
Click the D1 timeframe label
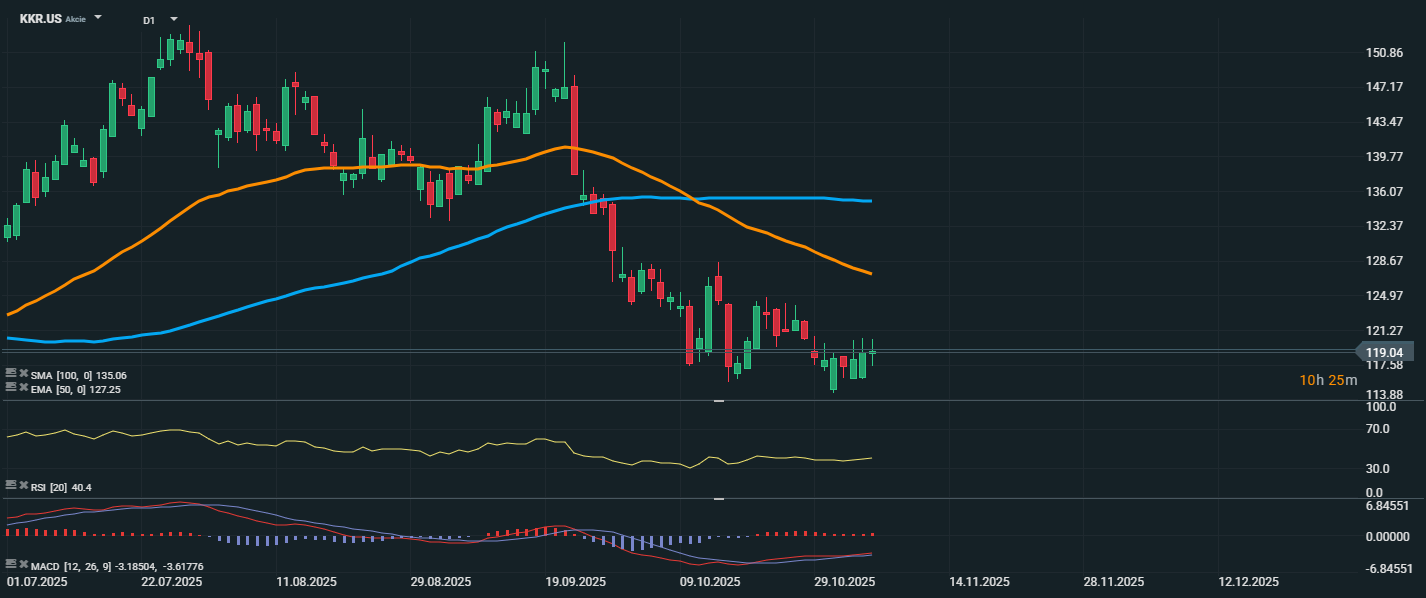pos(149,20)
